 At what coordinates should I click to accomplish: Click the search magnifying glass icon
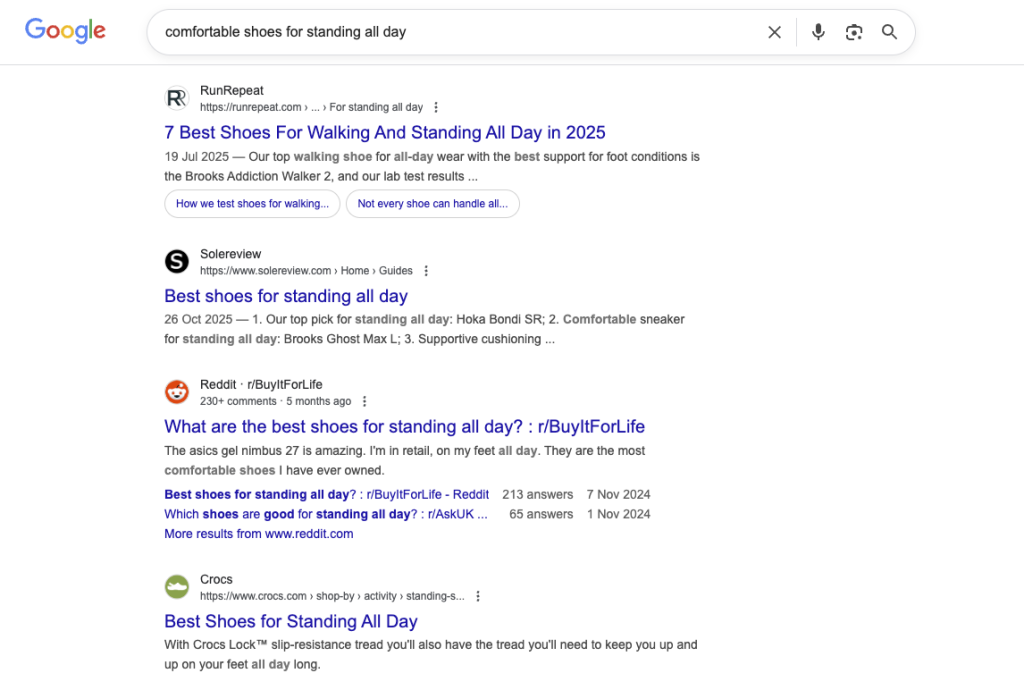tap(889, 31)
